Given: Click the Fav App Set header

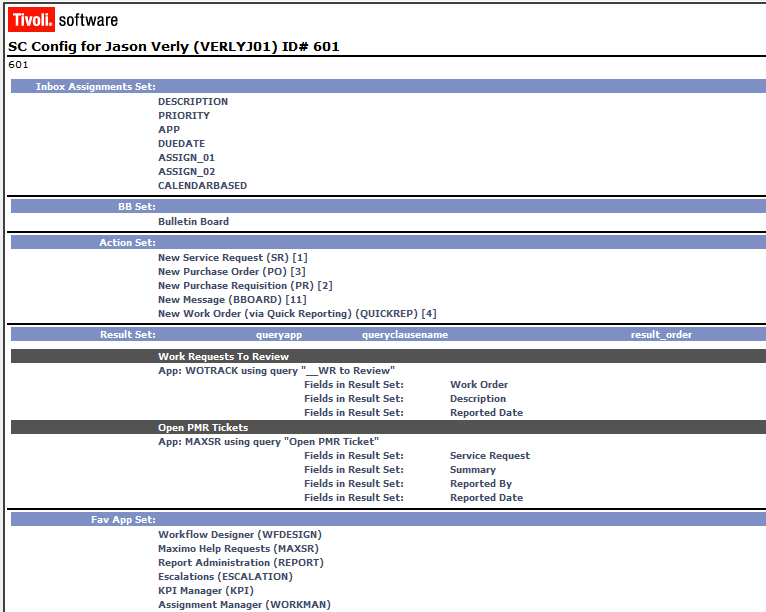Looking at the screenshot, I should click(x=124, y=520).
